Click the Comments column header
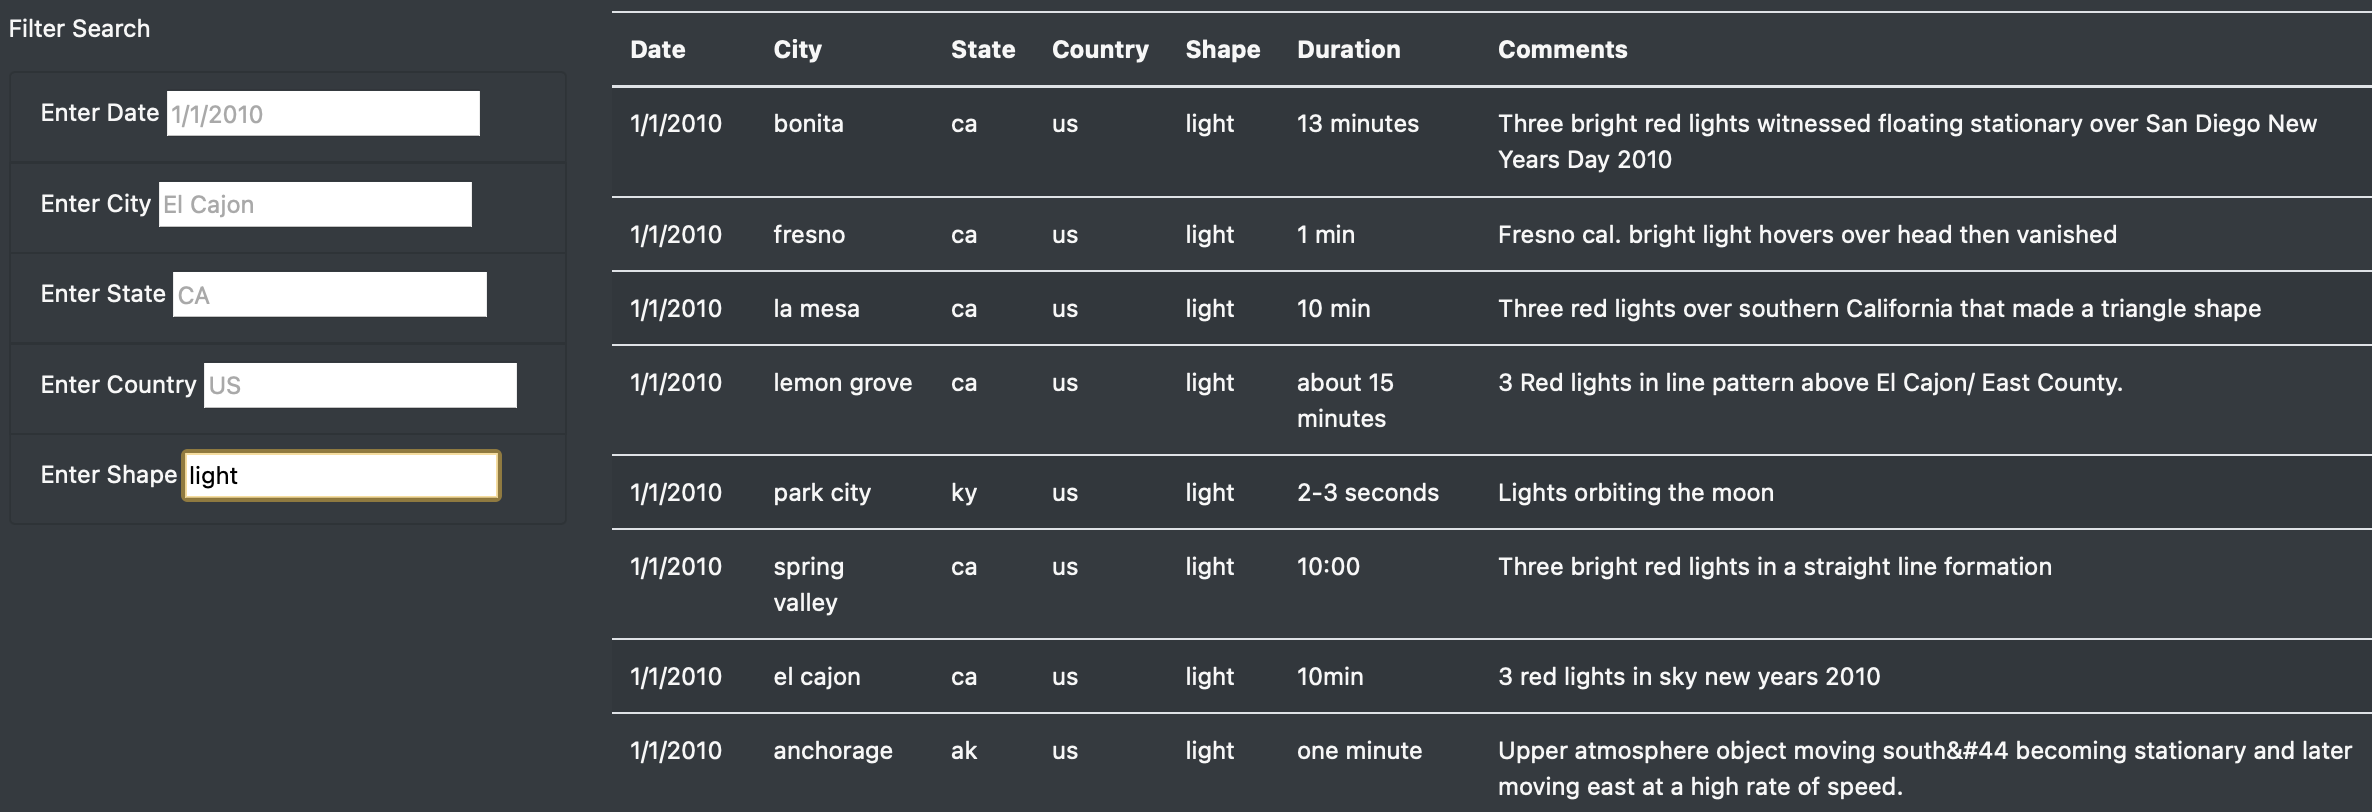 [1562, 48]
